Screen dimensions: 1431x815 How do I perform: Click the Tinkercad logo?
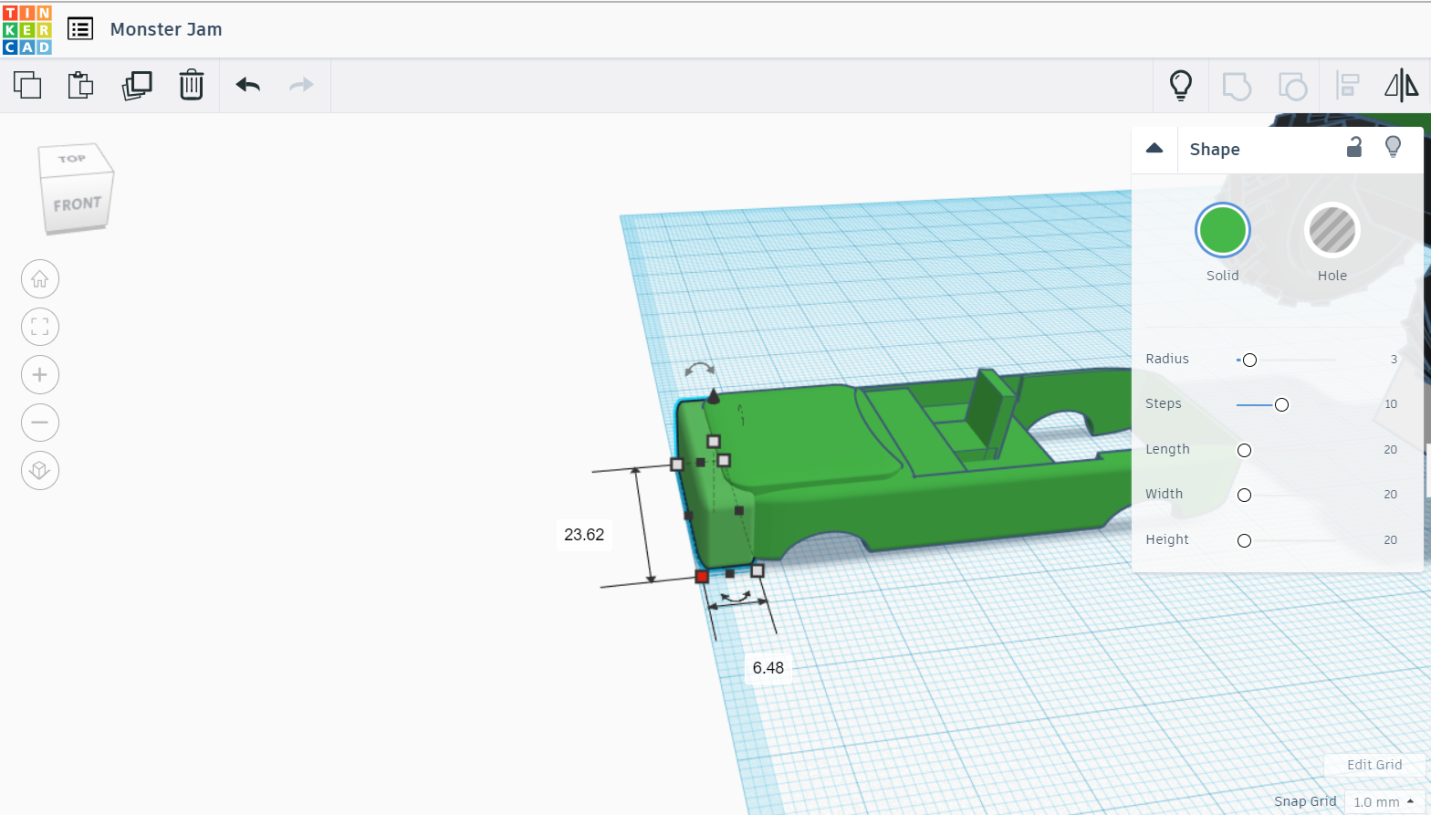point(27,28)
